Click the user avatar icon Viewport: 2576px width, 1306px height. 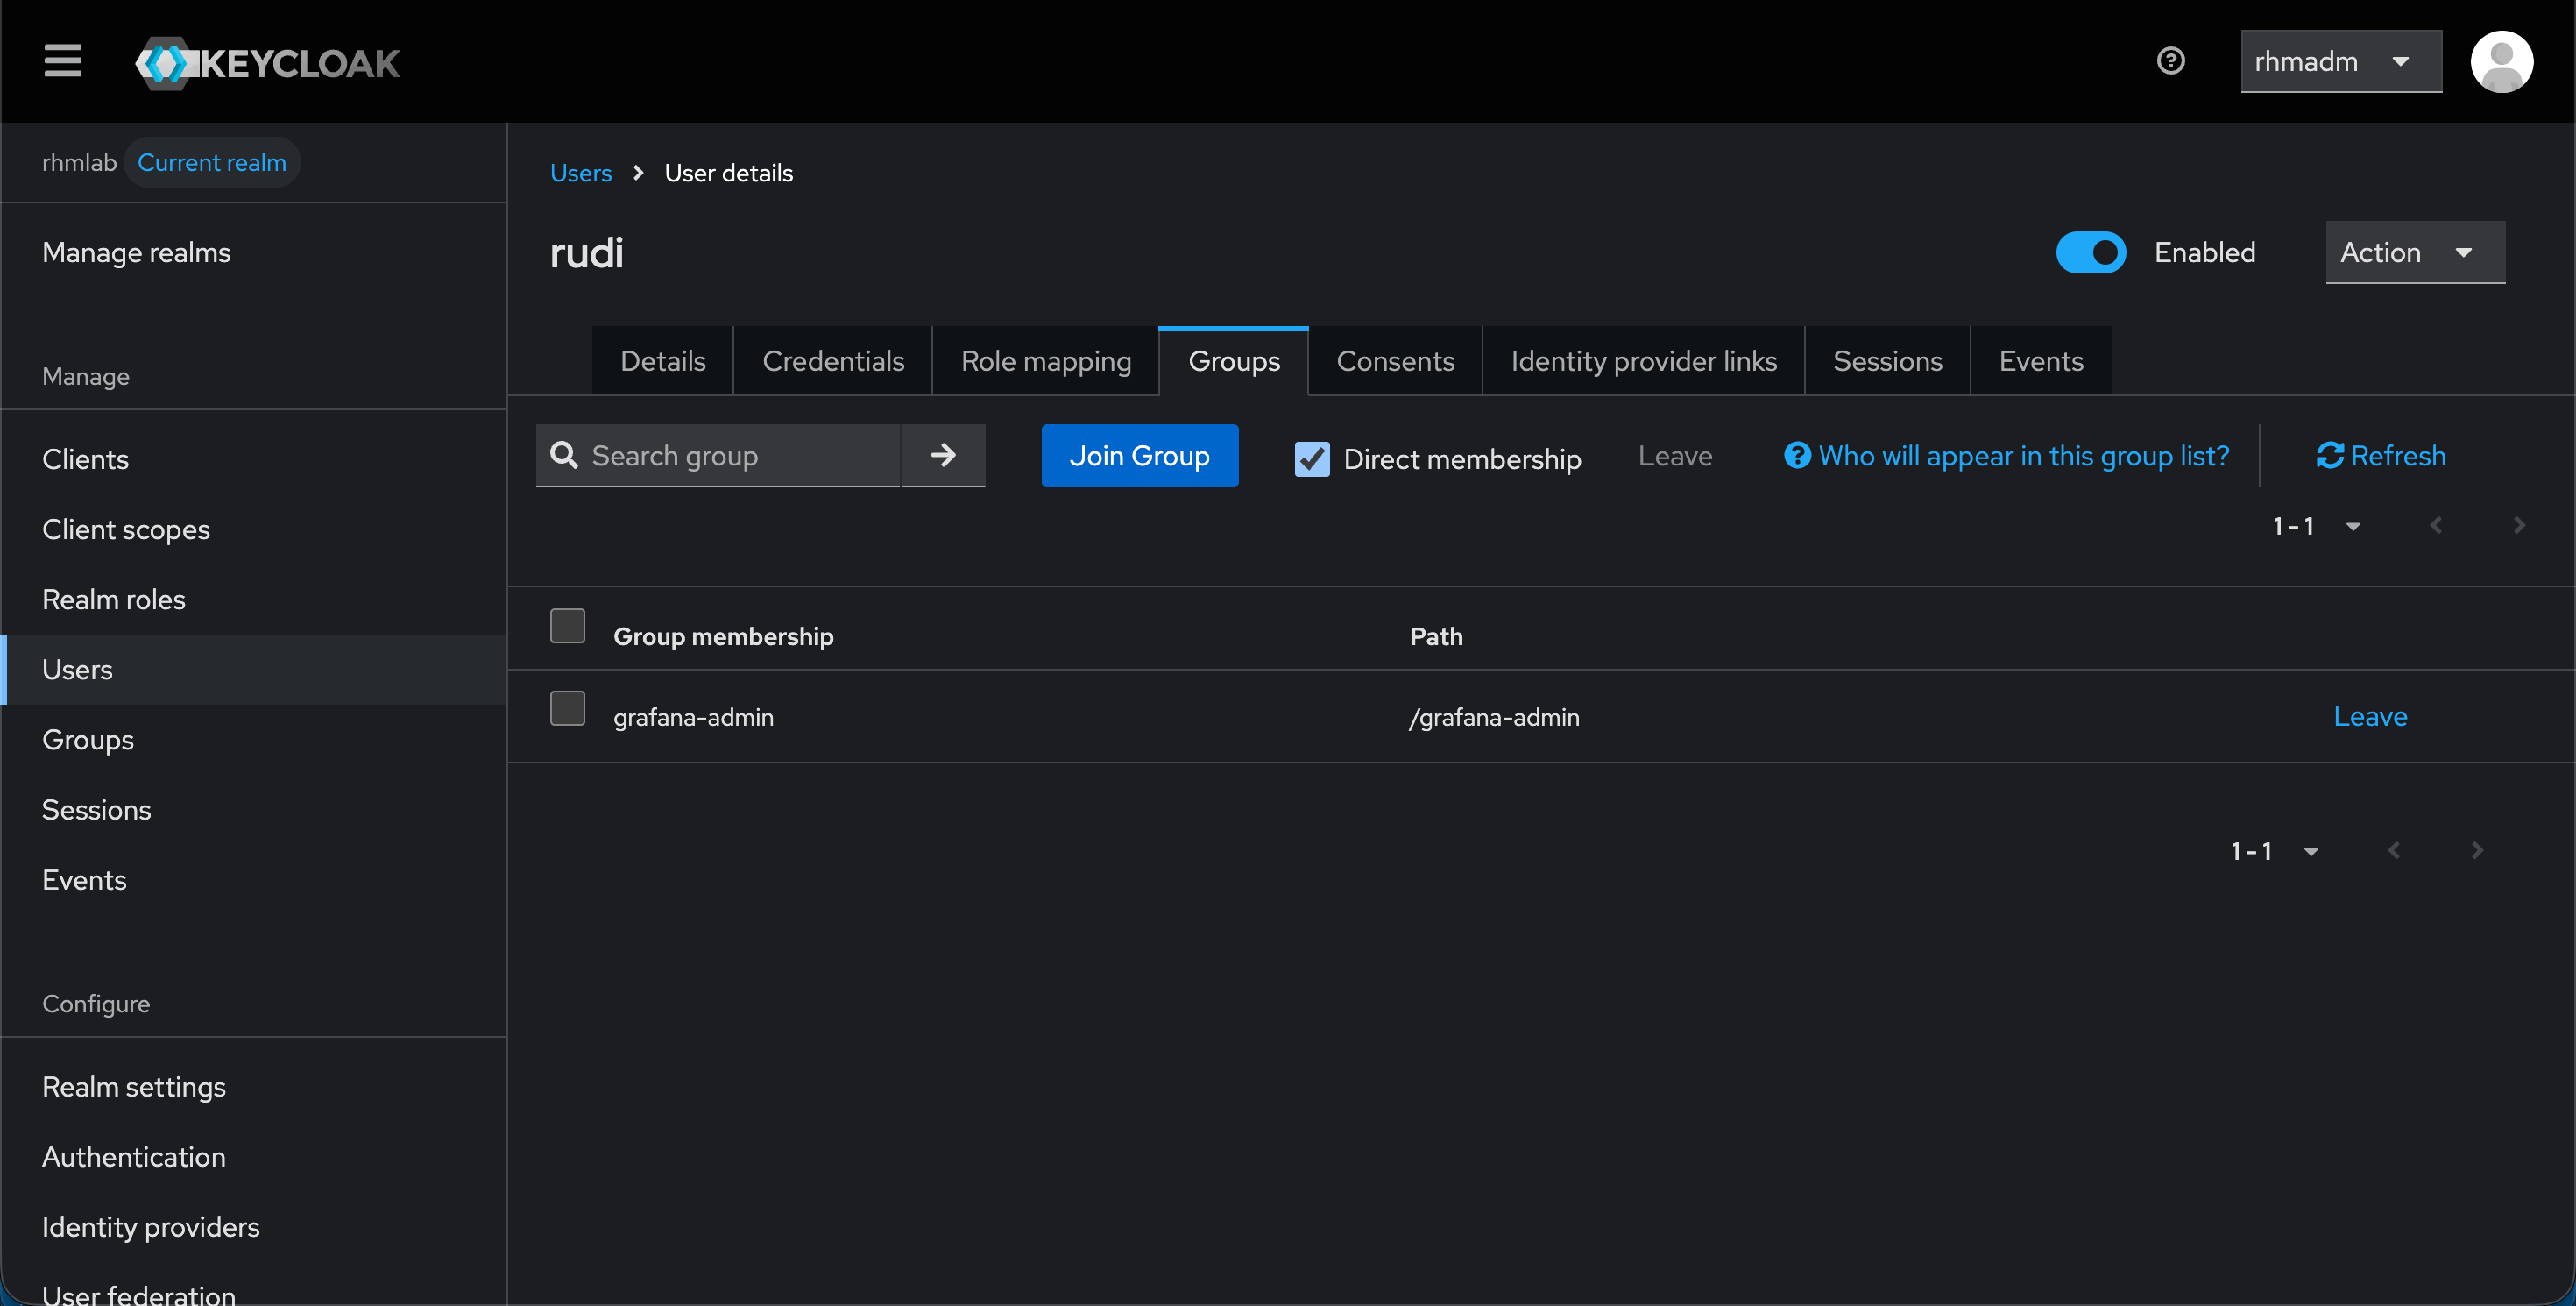pos(2501,61)
